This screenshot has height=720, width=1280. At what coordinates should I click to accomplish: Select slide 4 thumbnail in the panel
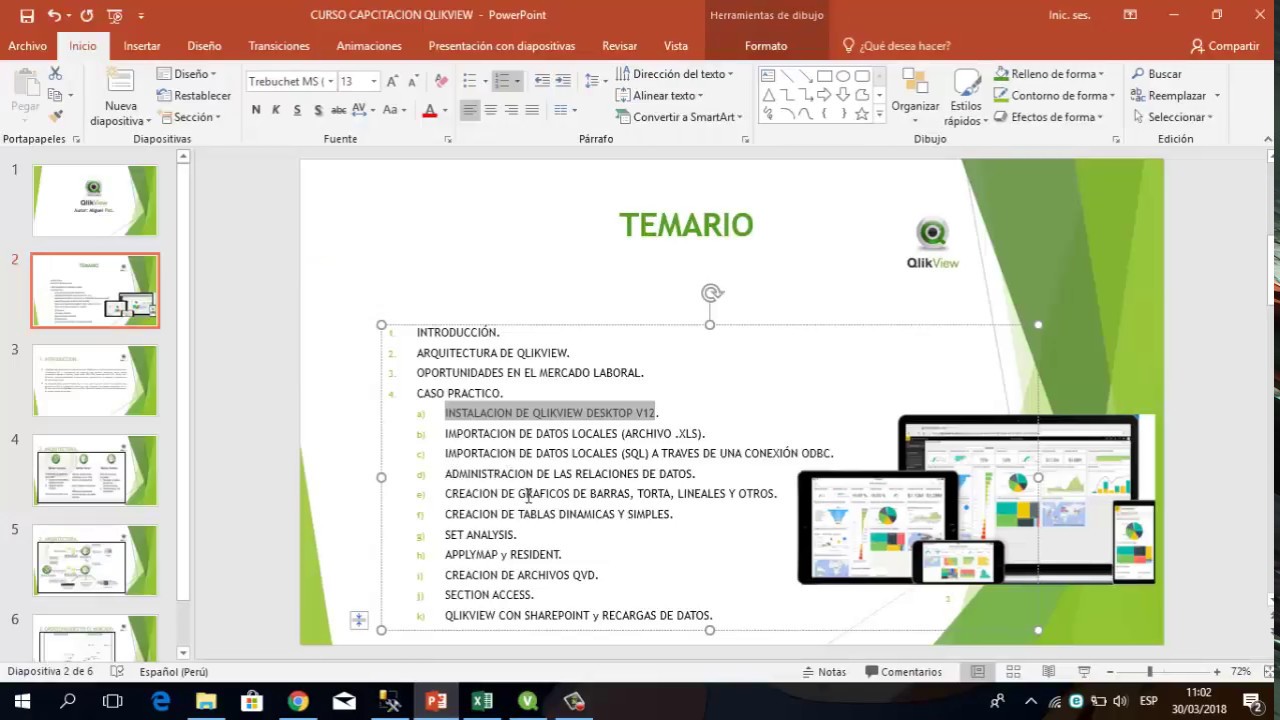pyautogui.click(x=95, y=470)
